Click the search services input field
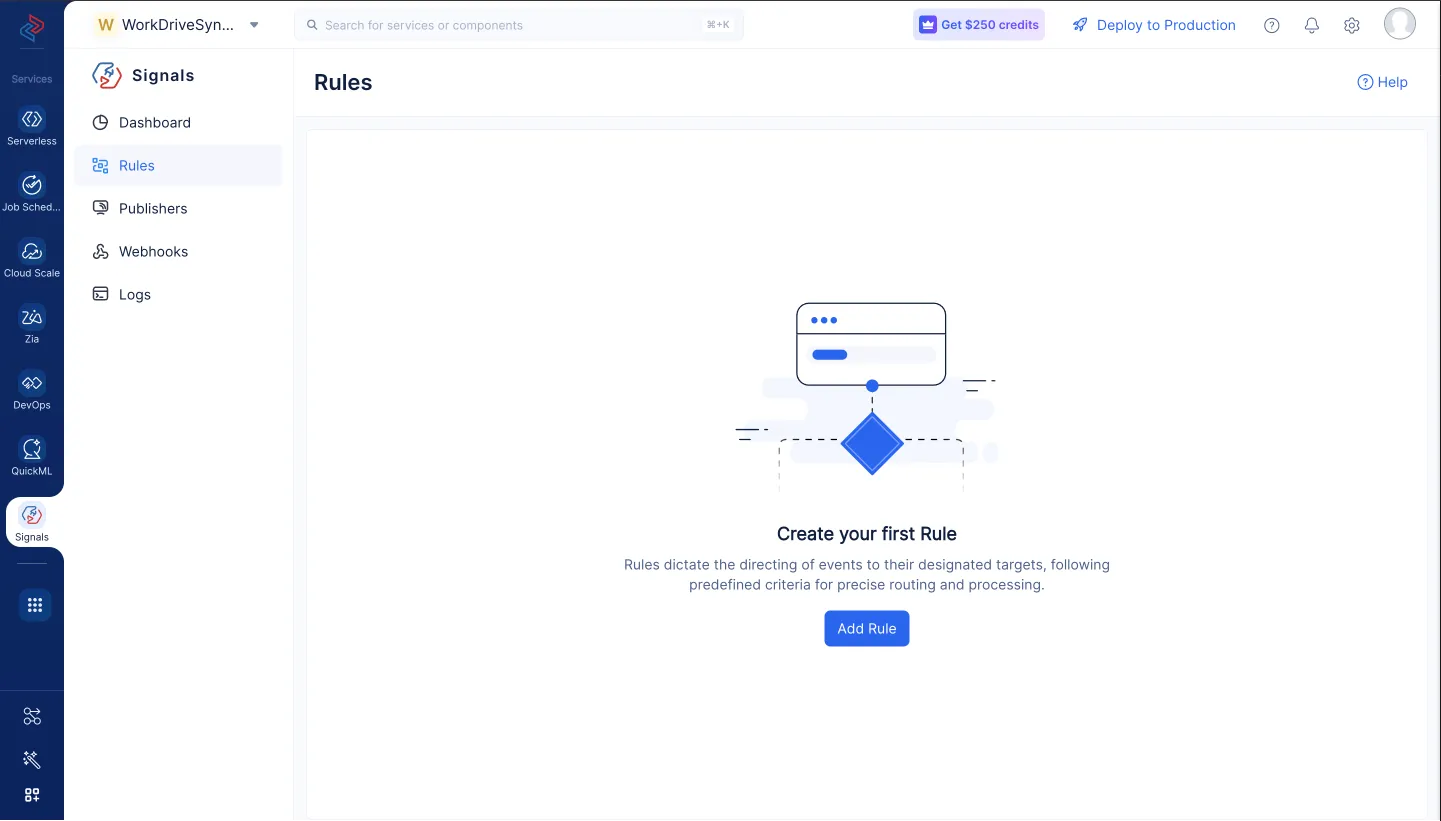This screenshot has width=1441, height=821. pos(520,24)
